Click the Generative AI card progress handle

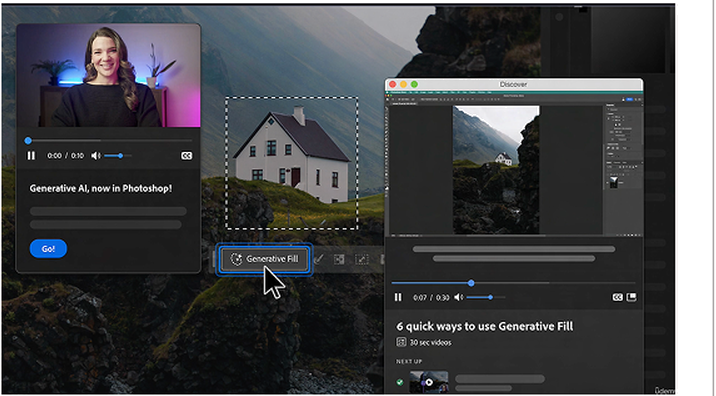click(x=28, y=141)
